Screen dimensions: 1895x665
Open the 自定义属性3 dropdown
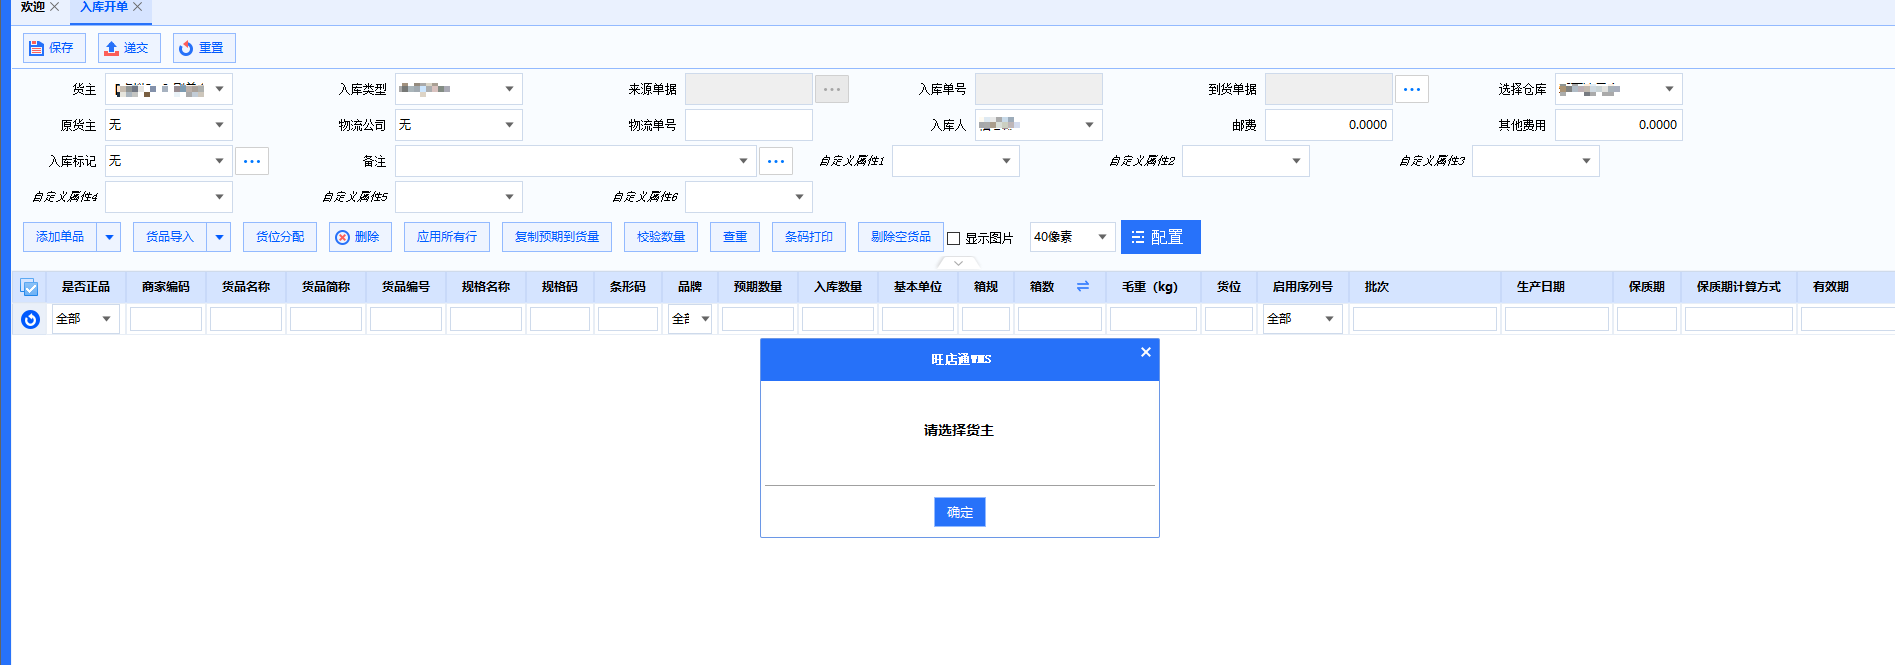point(1586,161)
